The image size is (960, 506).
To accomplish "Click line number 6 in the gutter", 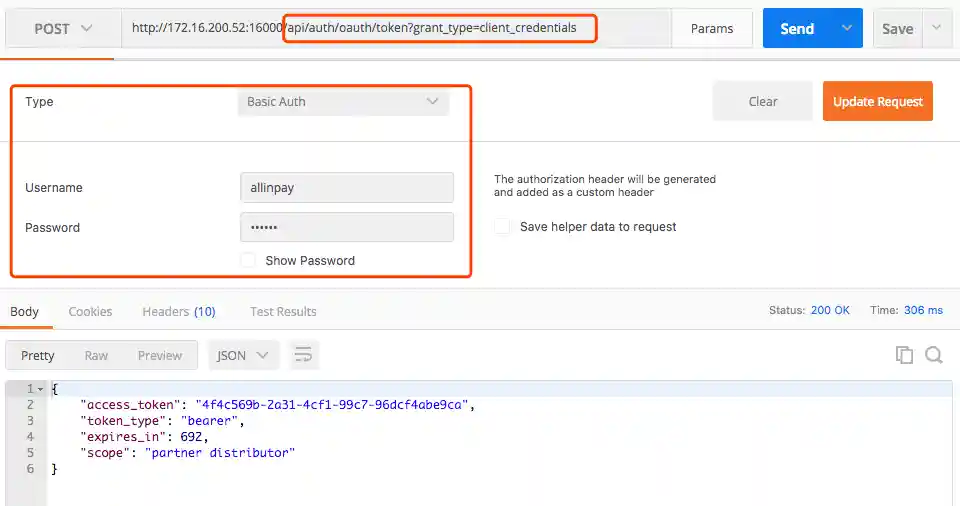I will click(x=30, y=469).
